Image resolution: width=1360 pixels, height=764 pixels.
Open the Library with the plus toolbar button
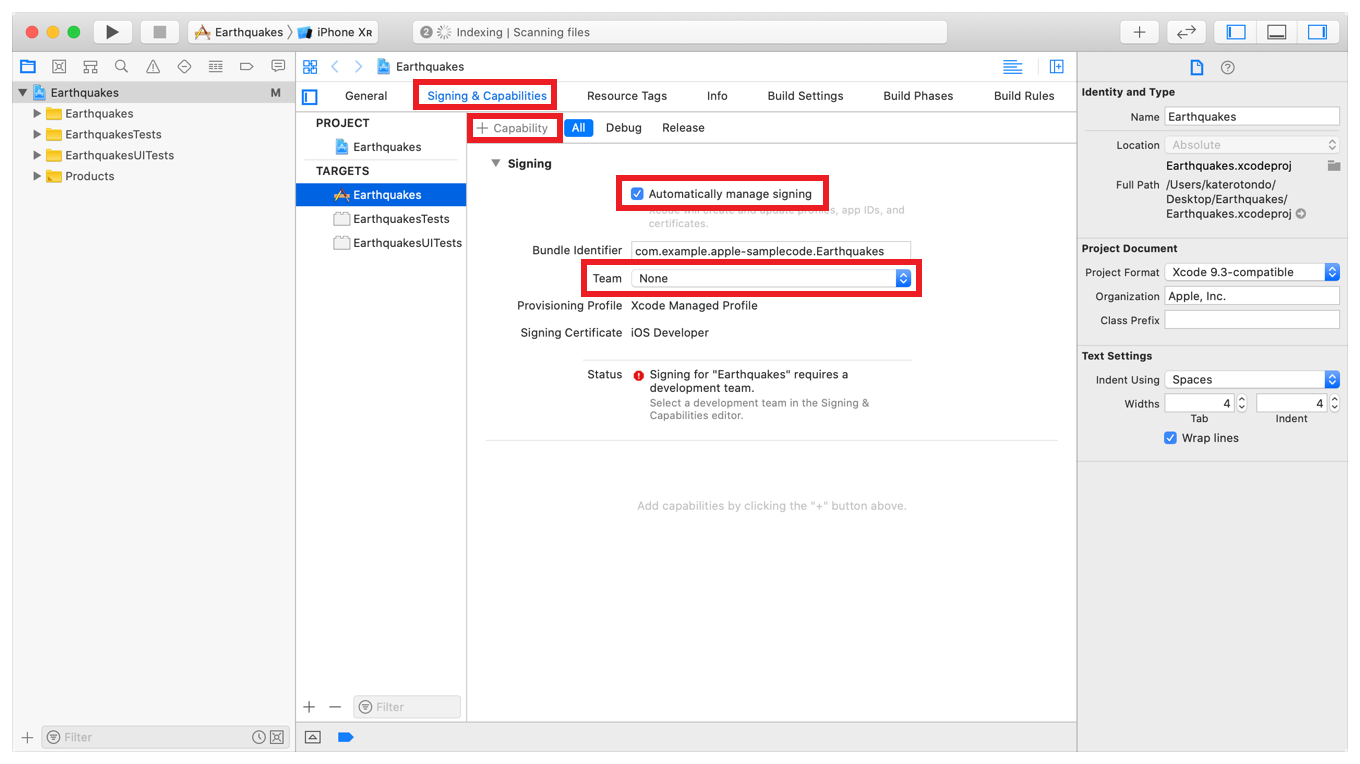tap(1139, 32)
